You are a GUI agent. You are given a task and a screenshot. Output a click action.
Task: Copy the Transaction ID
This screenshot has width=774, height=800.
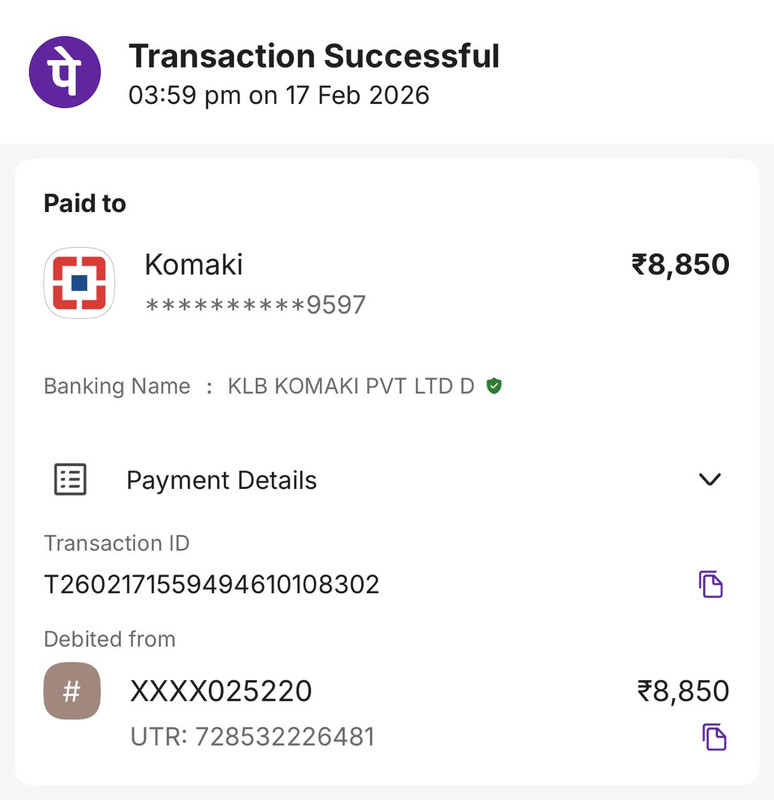coord(711,584)
